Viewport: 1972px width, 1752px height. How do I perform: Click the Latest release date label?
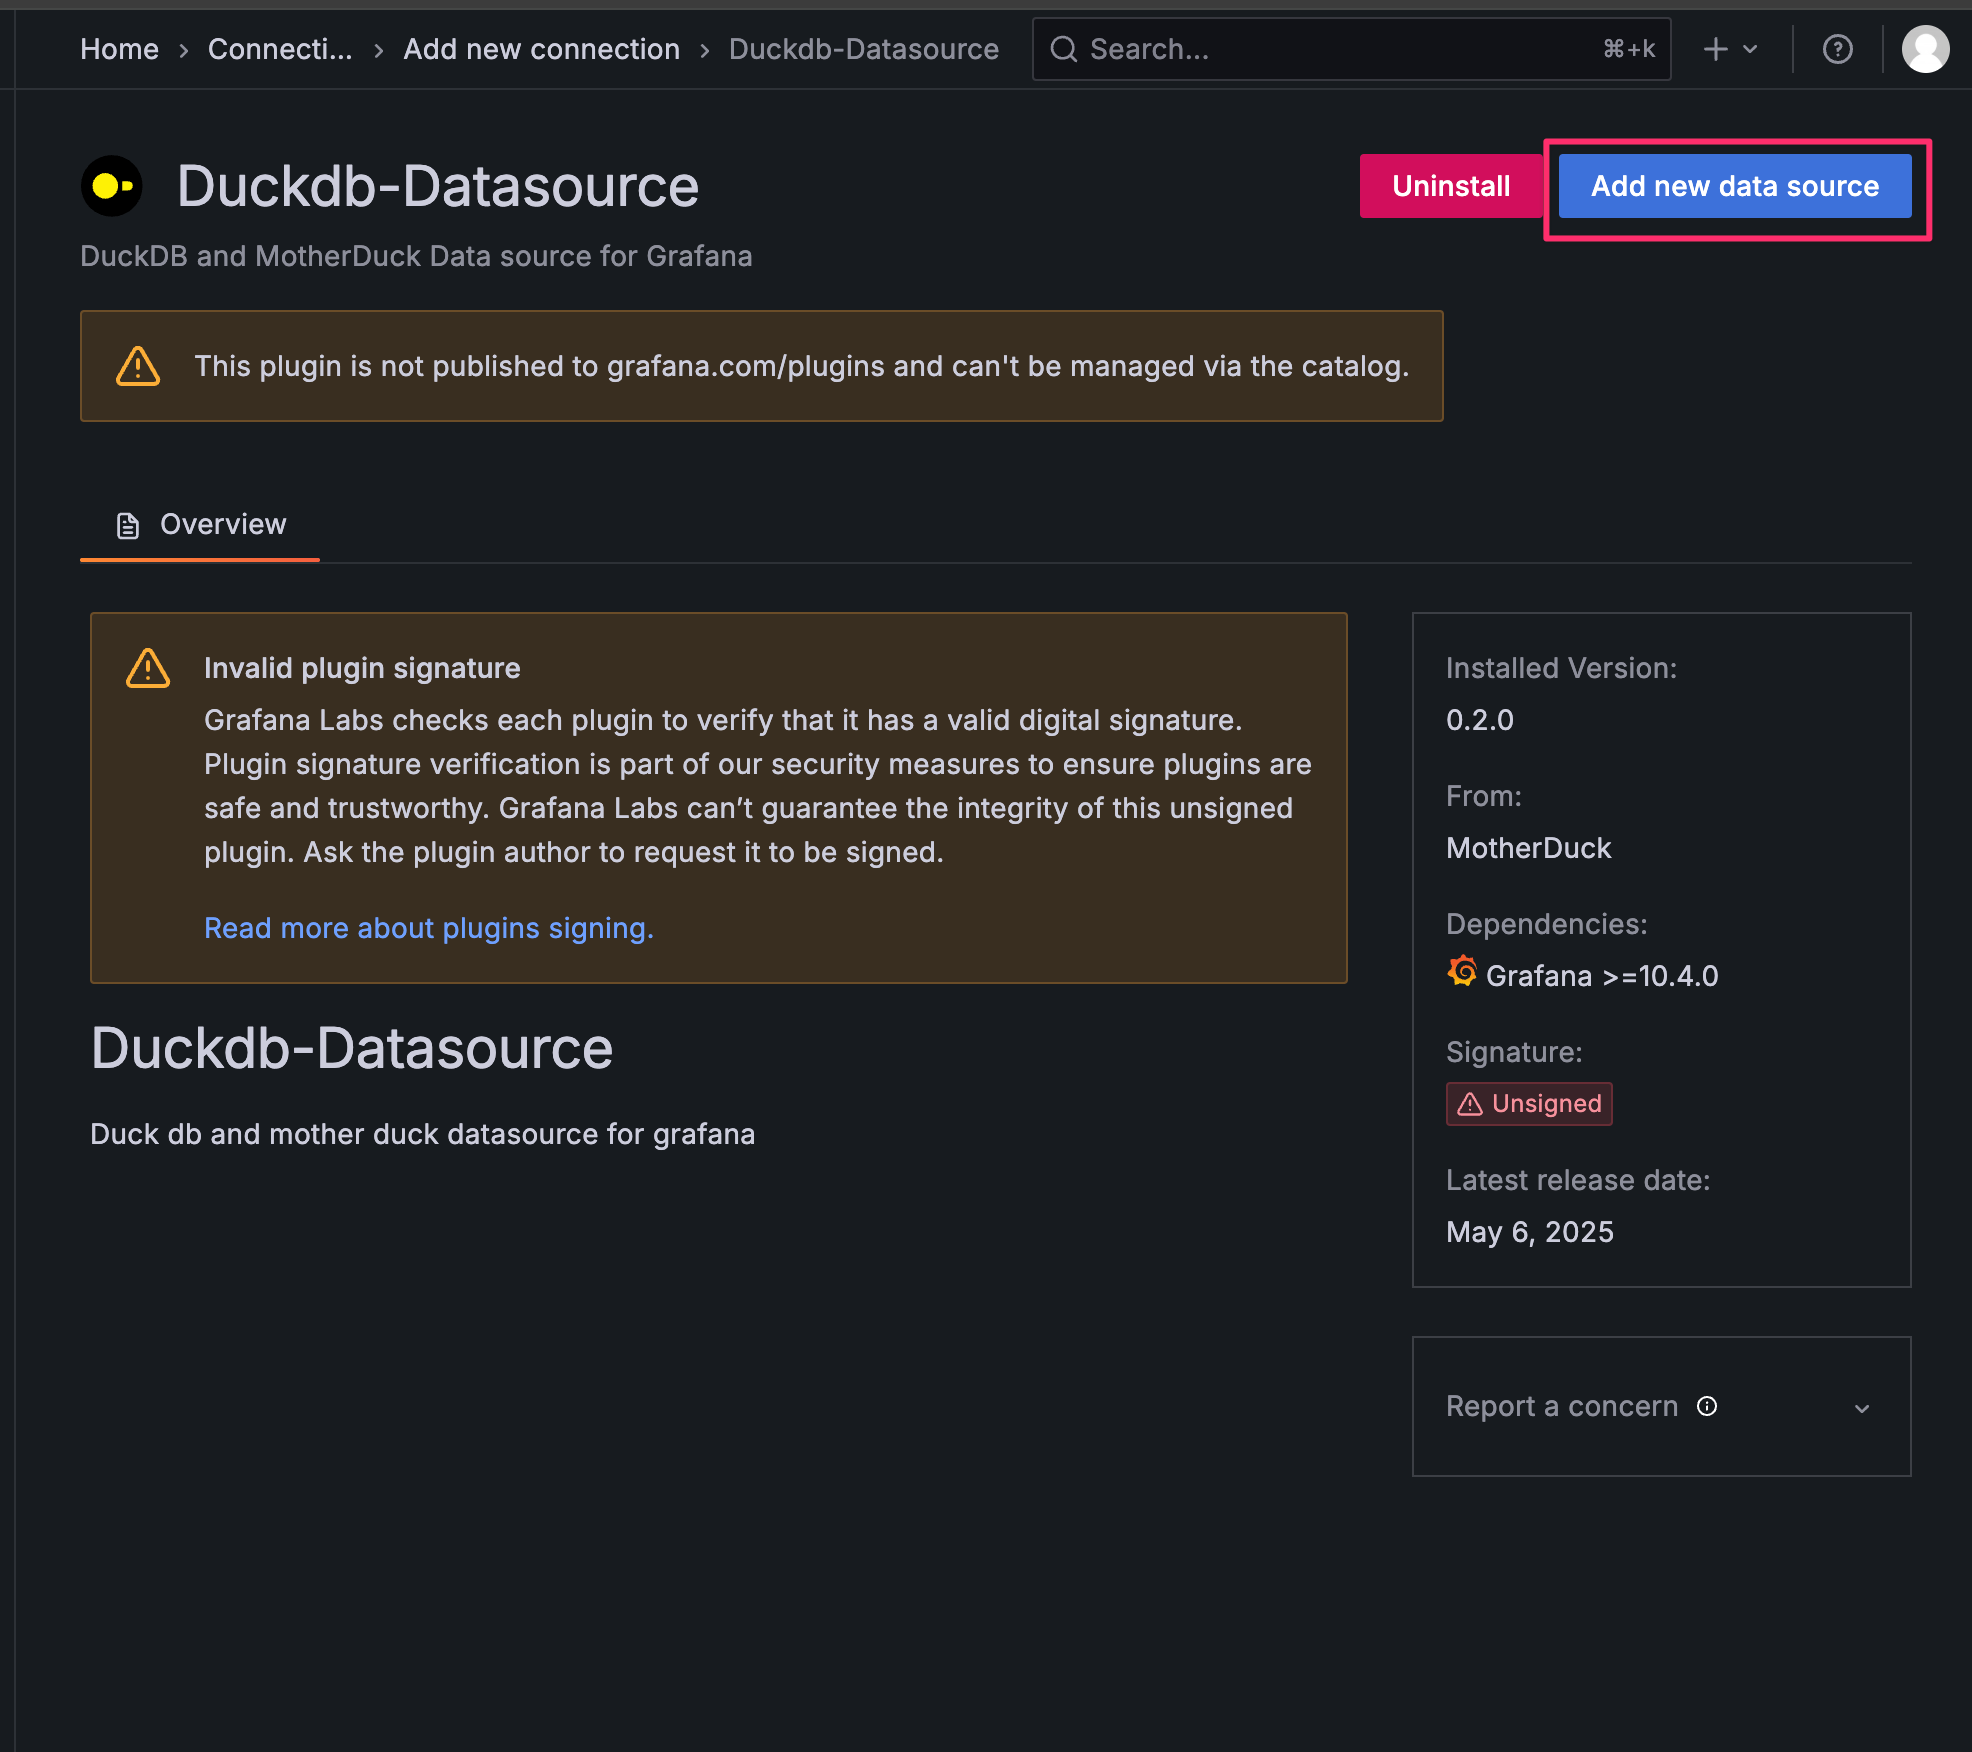(1578, 1180)
